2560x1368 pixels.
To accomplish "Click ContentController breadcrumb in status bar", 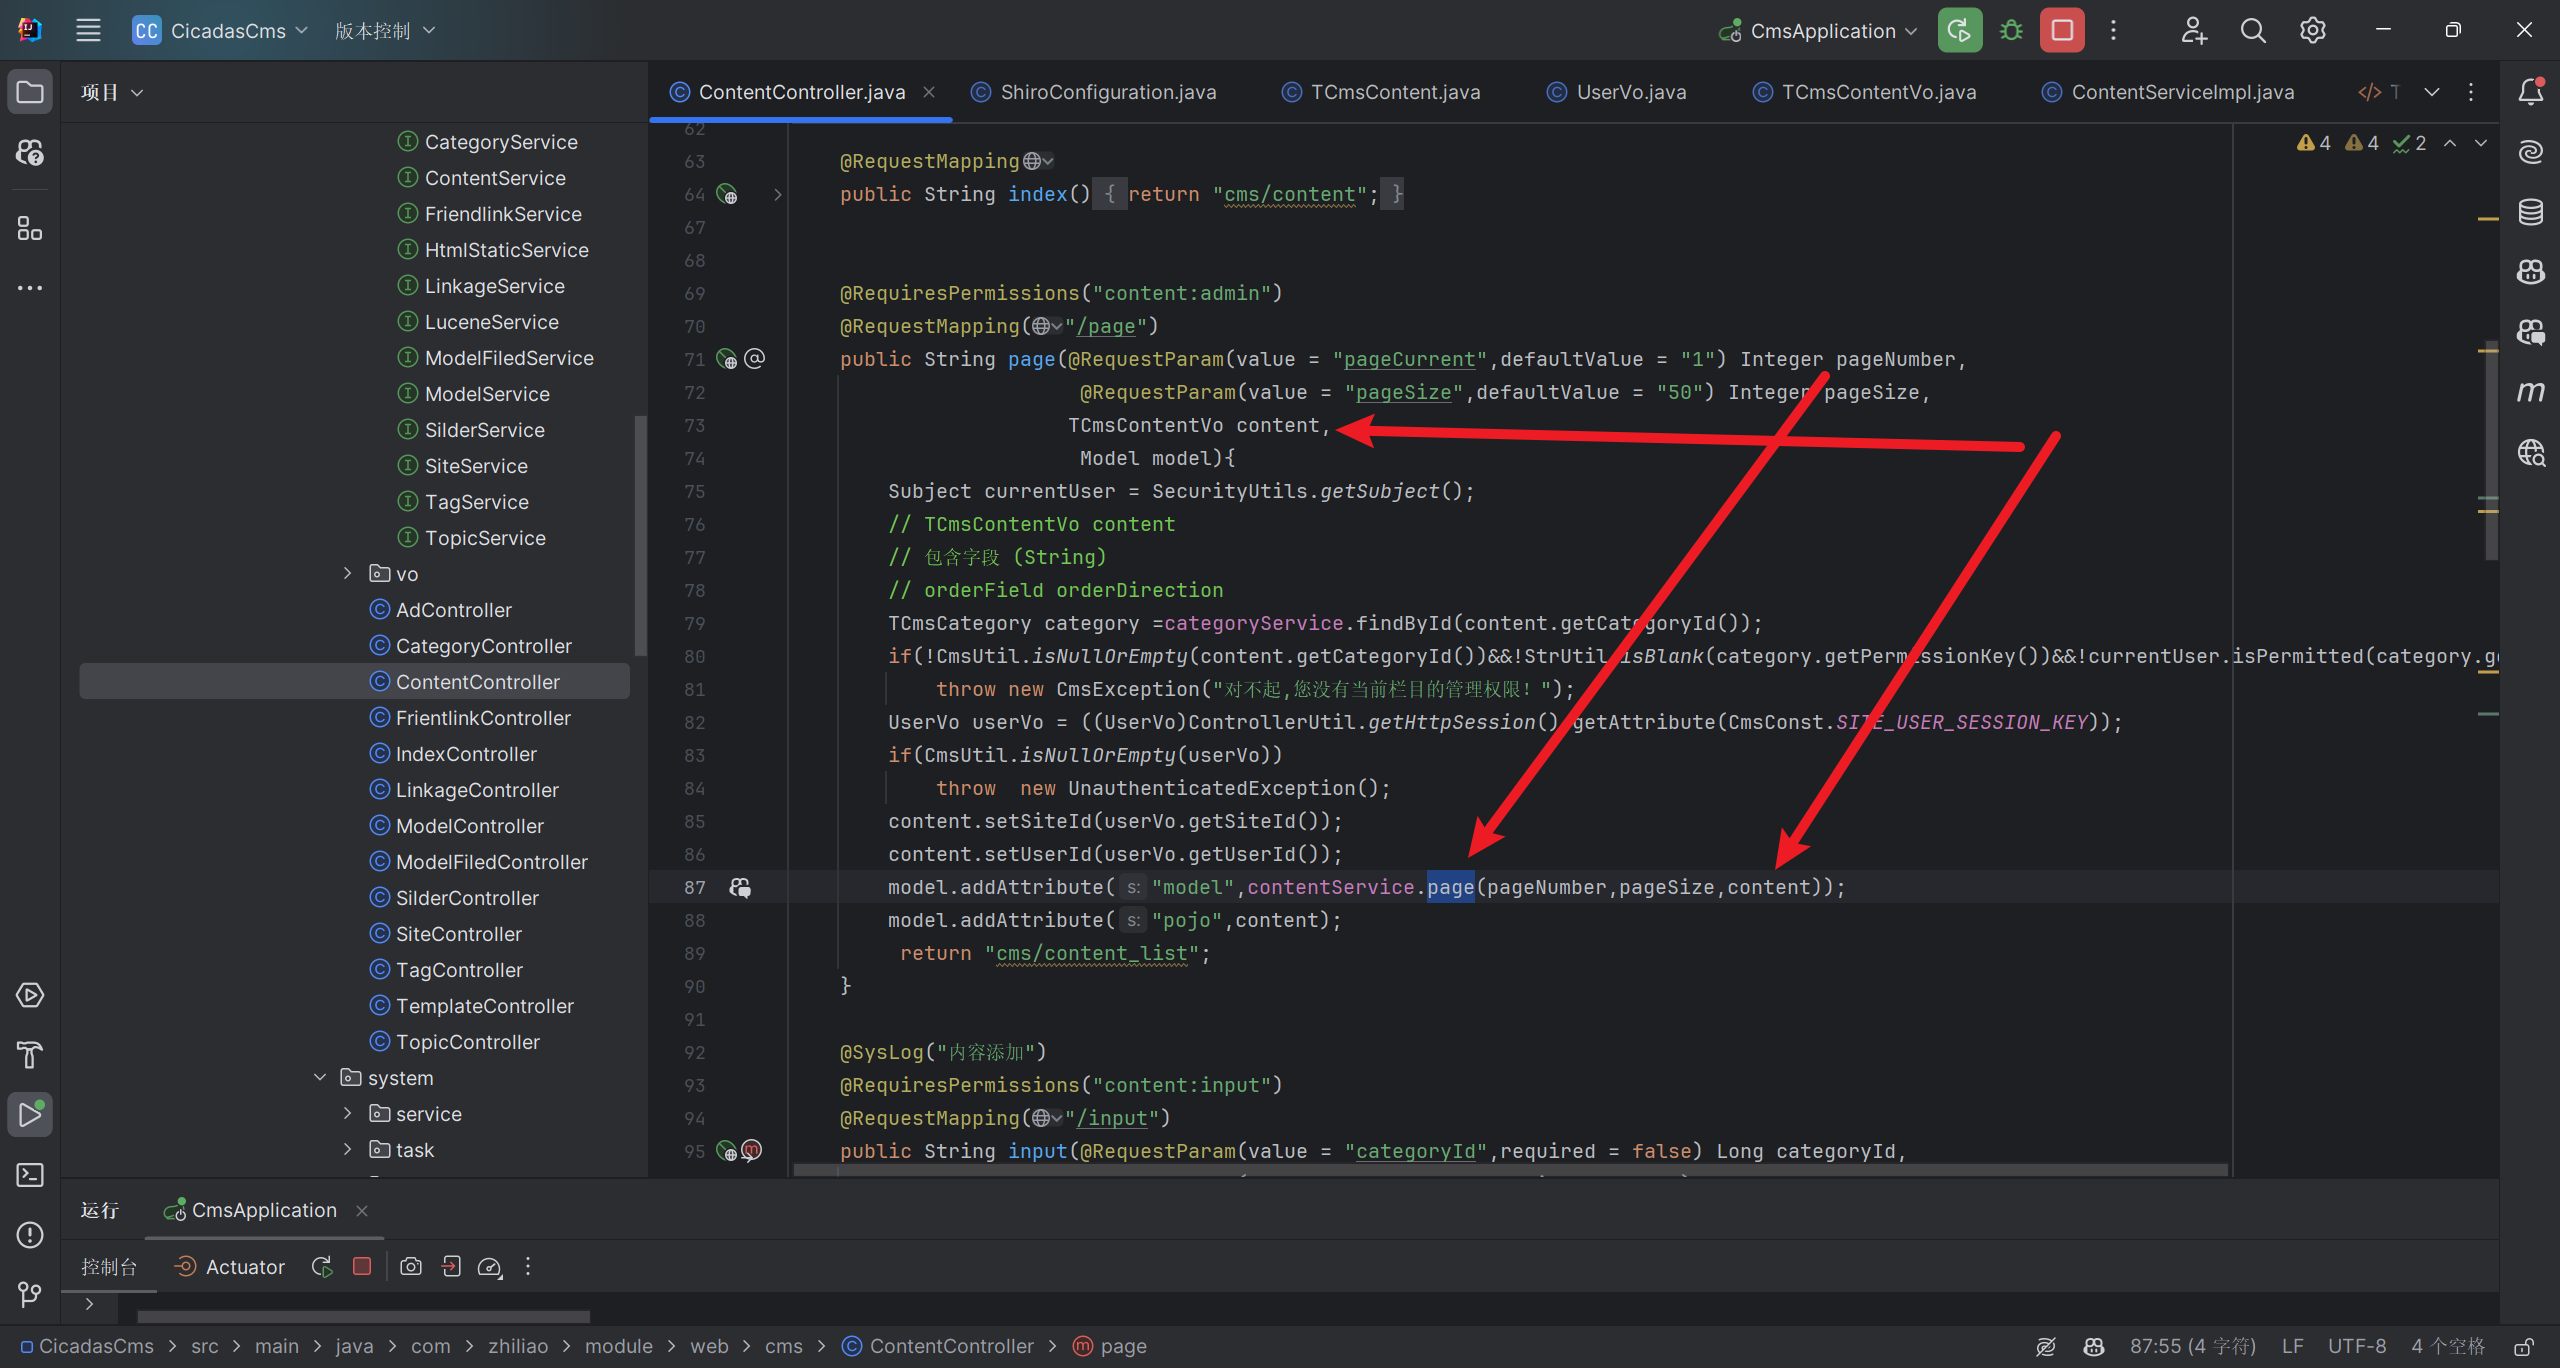I will tap(938, 1346).
